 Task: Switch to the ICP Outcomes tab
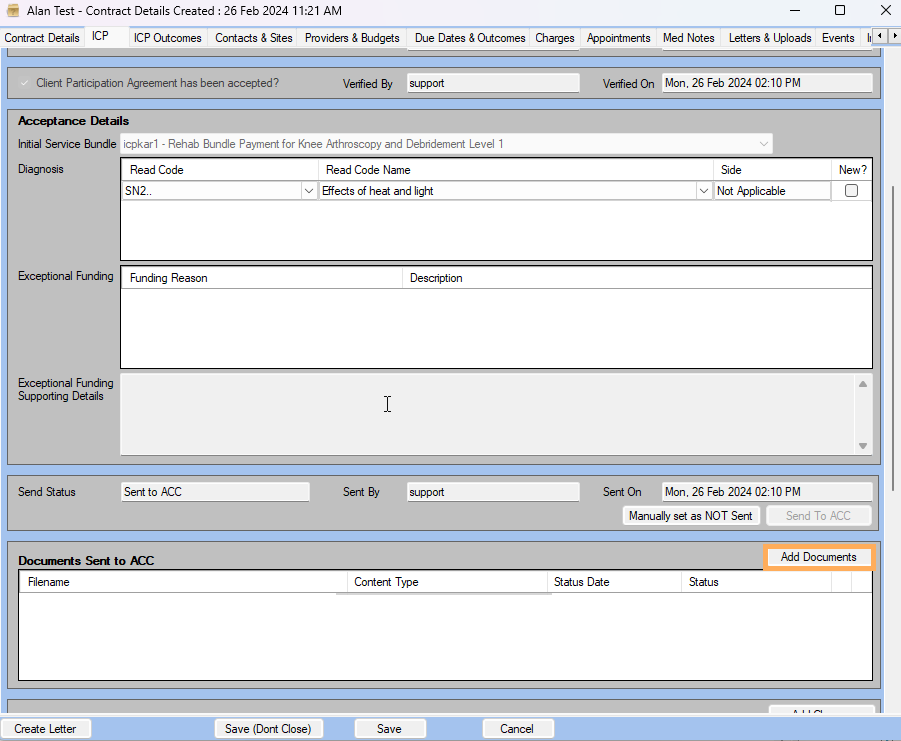click(x=167, y=38)
